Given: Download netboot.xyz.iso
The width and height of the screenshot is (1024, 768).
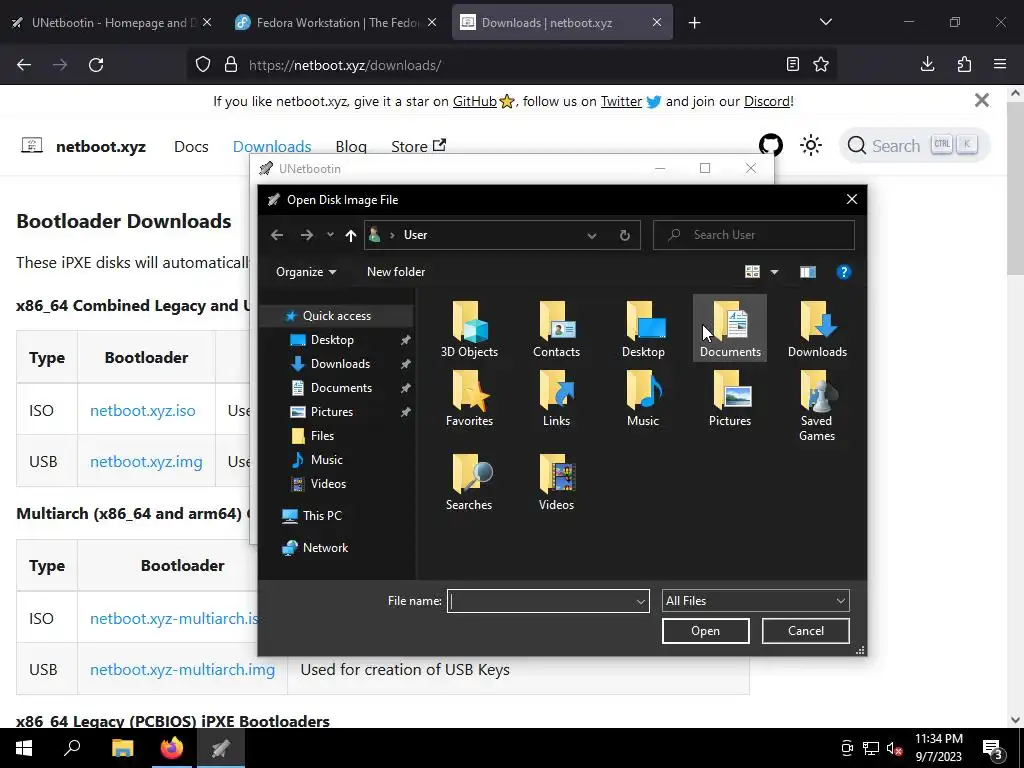Looking at the screenshot, I should coord(142,410).
